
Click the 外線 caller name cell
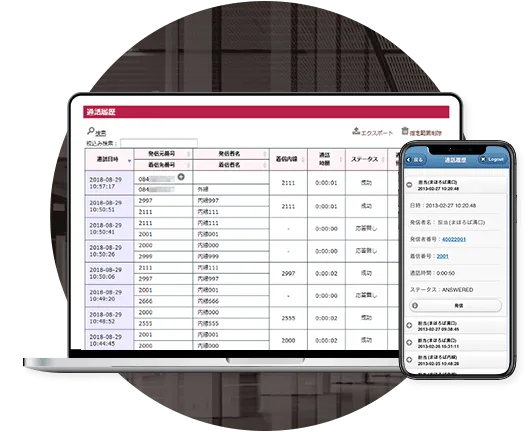[x=231, y=190]
